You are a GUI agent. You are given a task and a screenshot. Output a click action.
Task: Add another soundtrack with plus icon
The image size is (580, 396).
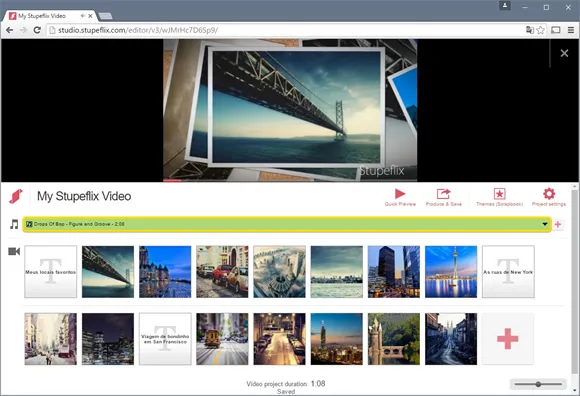click(558, 224)
